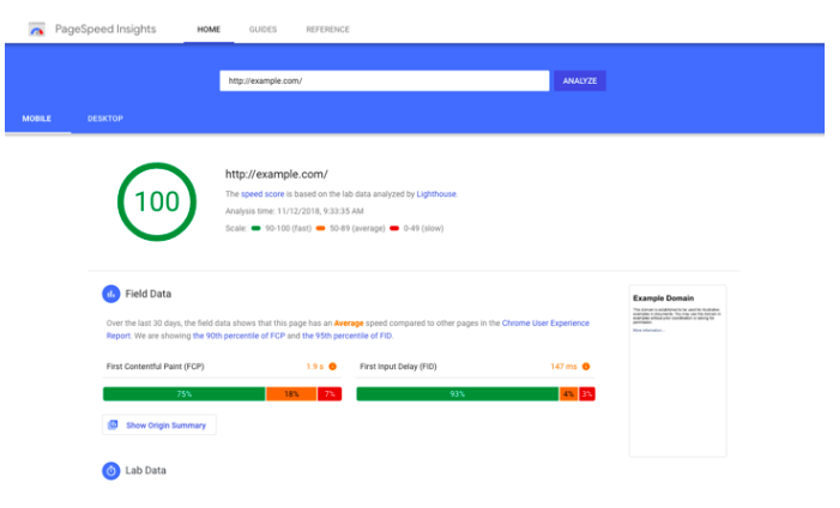Switch to the DESKTOP results tab
Screen dimensions: 840x508
pos(106,118)
